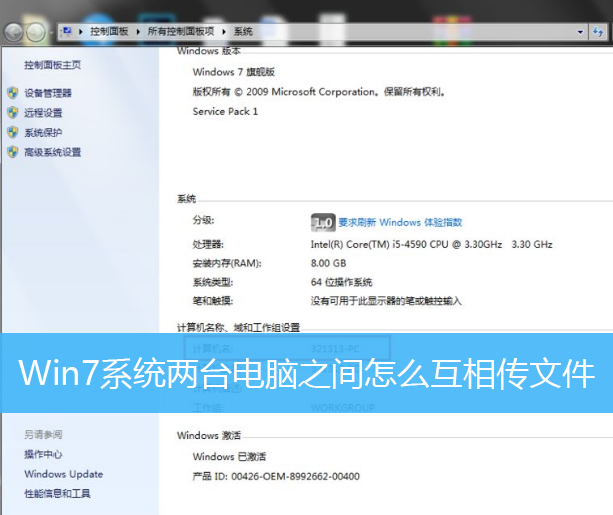Expand arrow before 所有控制面板项 breadcrumb

click(x=138, y=32)
